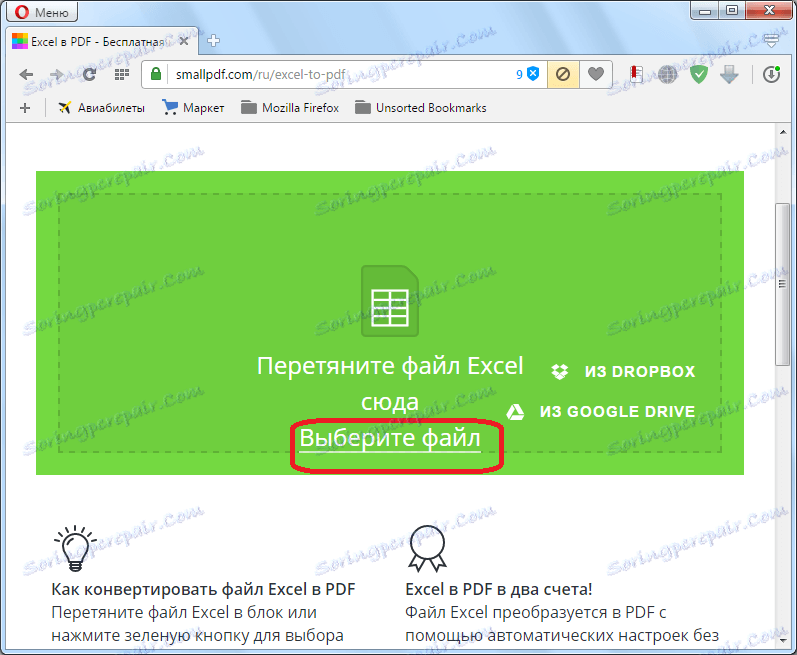797x655 pixels.
Task: Click the globe extension icon
Action: pos(667,75)
